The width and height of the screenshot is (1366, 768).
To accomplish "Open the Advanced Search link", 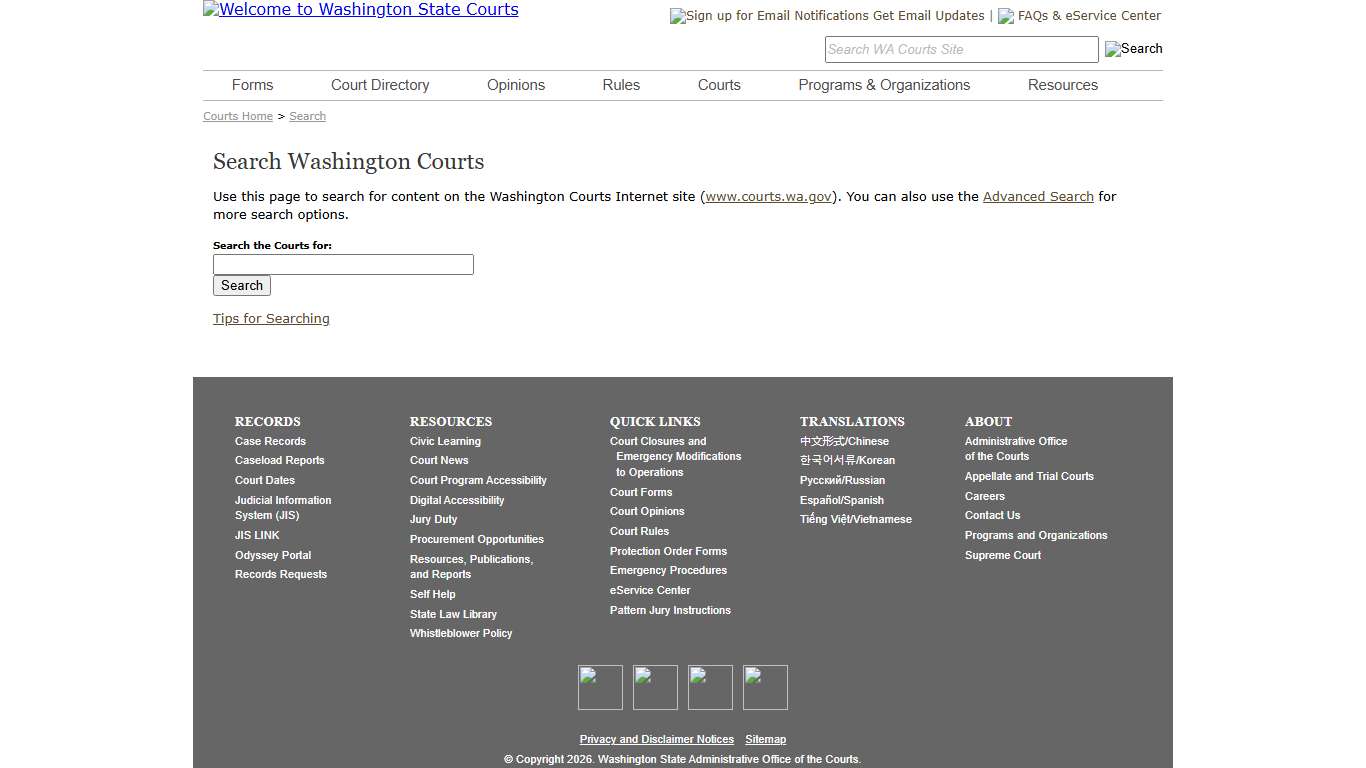I will pos(1038,196).
